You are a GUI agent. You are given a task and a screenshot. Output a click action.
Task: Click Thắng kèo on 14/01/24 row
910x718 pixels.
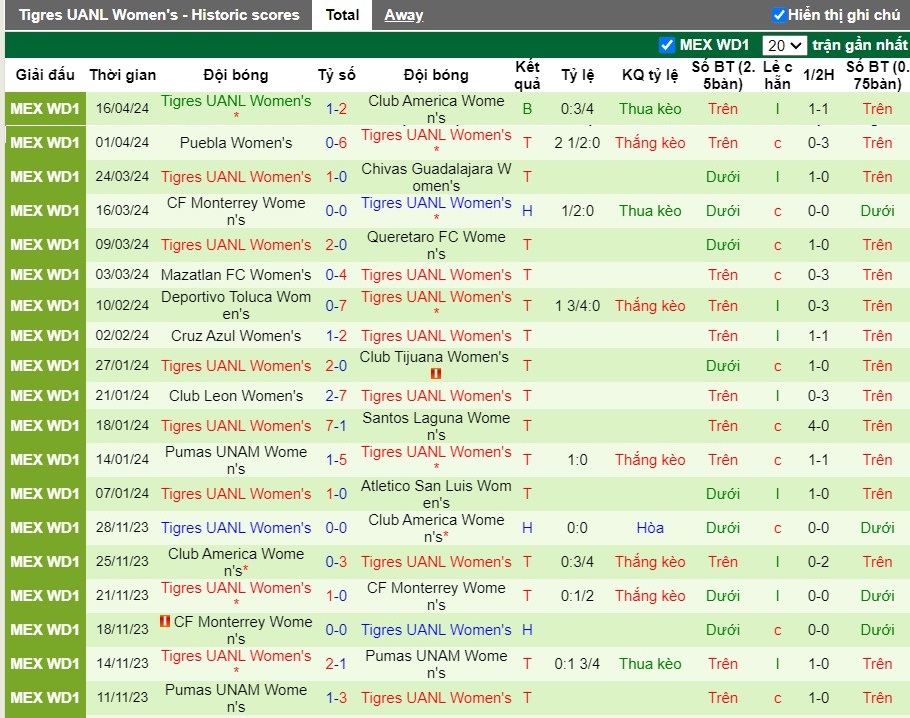650,460
